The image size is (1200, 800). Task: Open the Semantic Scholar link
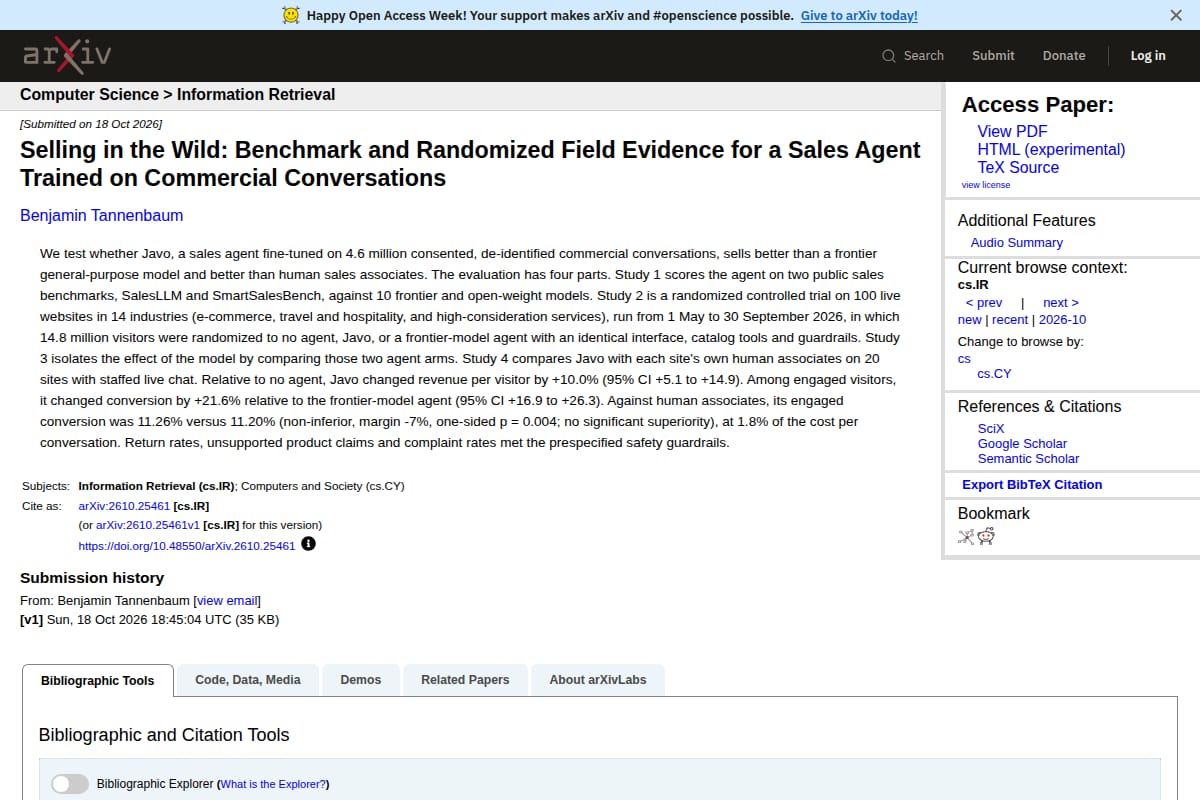(x=1028, y=458)
